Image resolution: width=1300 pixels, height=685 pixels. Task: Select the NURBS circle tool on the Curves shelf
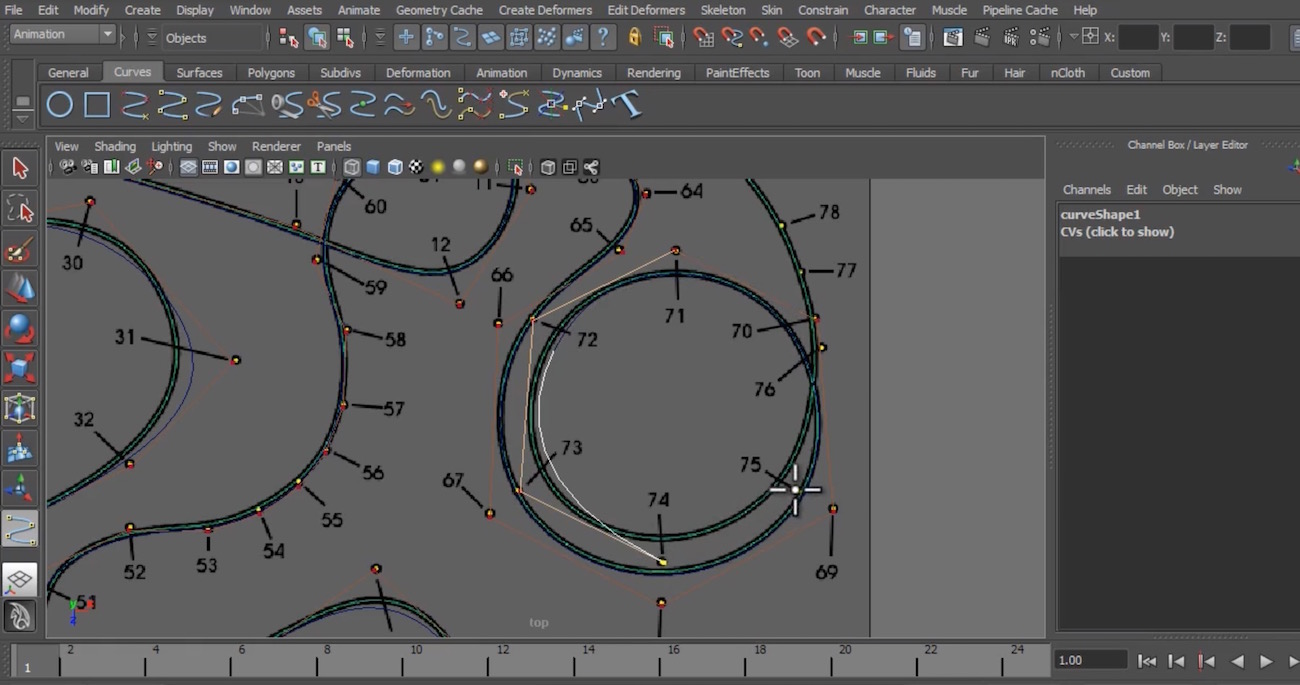click(58, 103)
